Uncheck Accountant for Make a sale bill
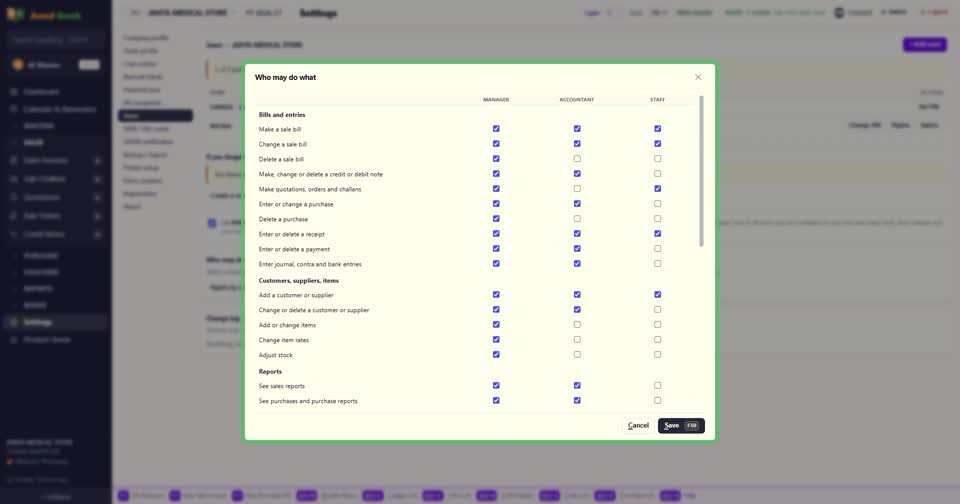Viewport: 960px width, 504px height. coord(577,129)
